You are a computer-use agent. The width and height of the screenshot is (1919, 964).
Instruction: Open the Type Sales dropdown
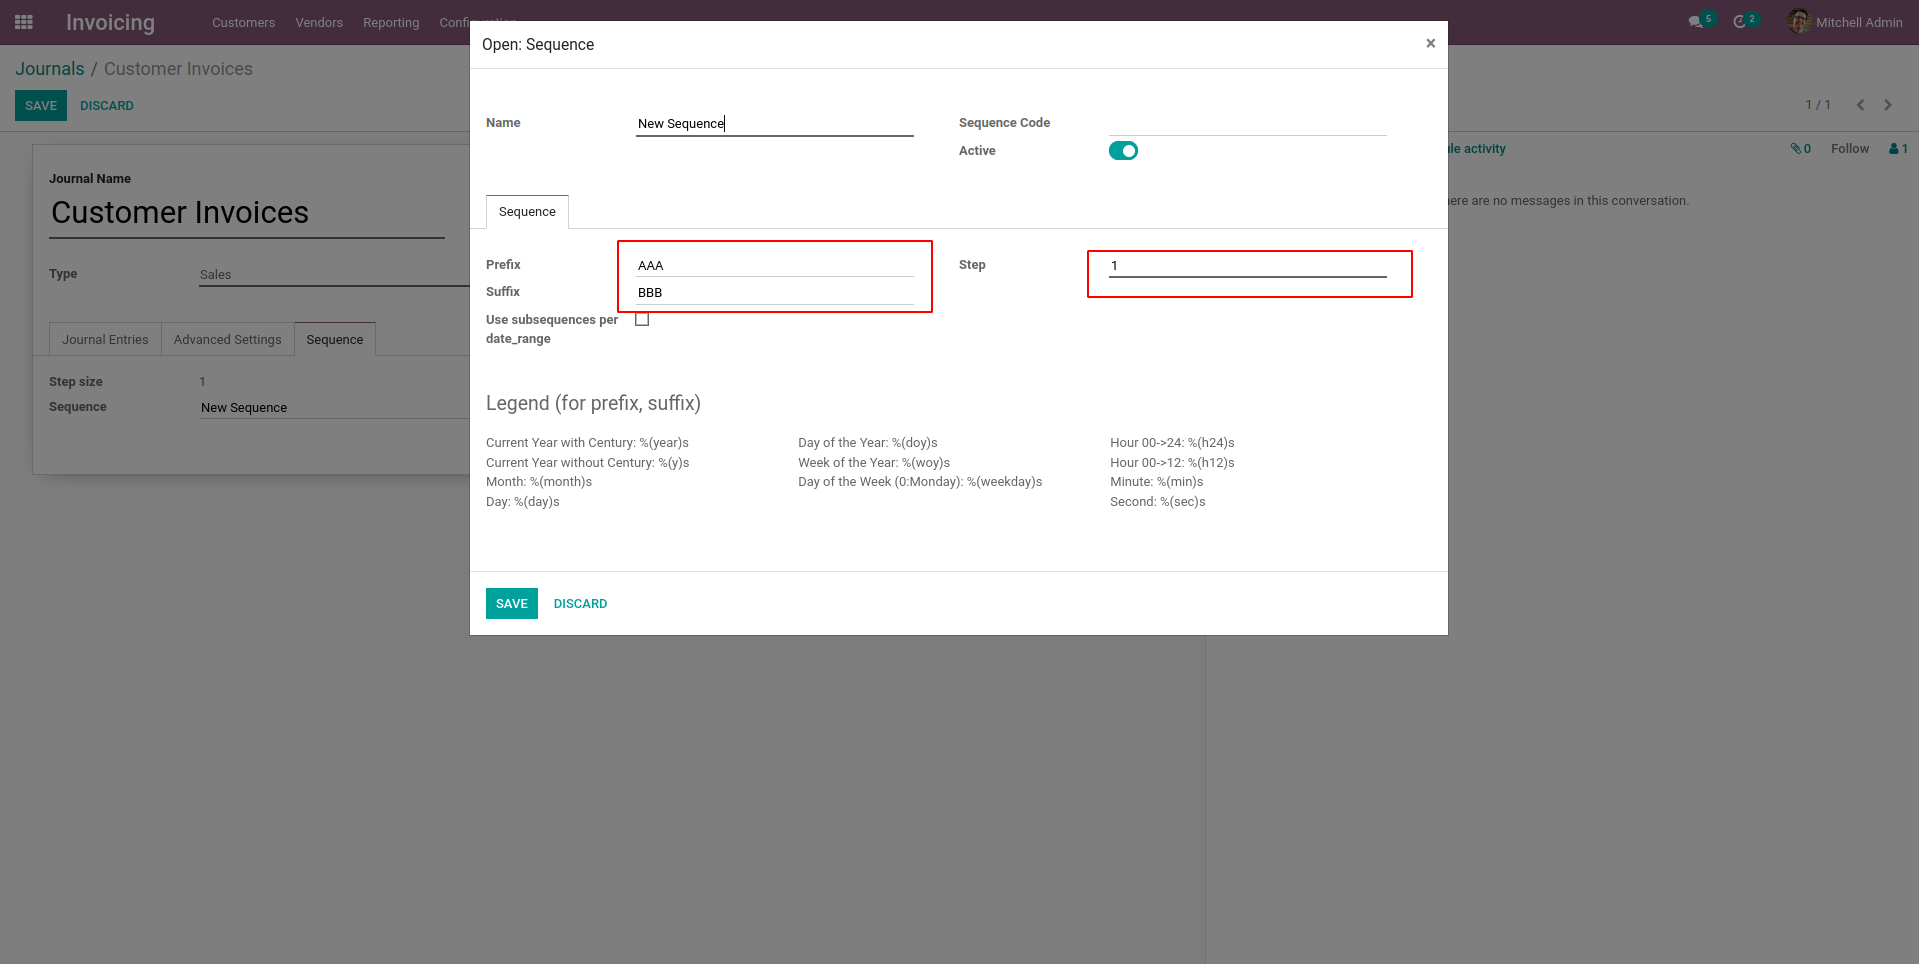pyautogui.click(x=334, y=275)
